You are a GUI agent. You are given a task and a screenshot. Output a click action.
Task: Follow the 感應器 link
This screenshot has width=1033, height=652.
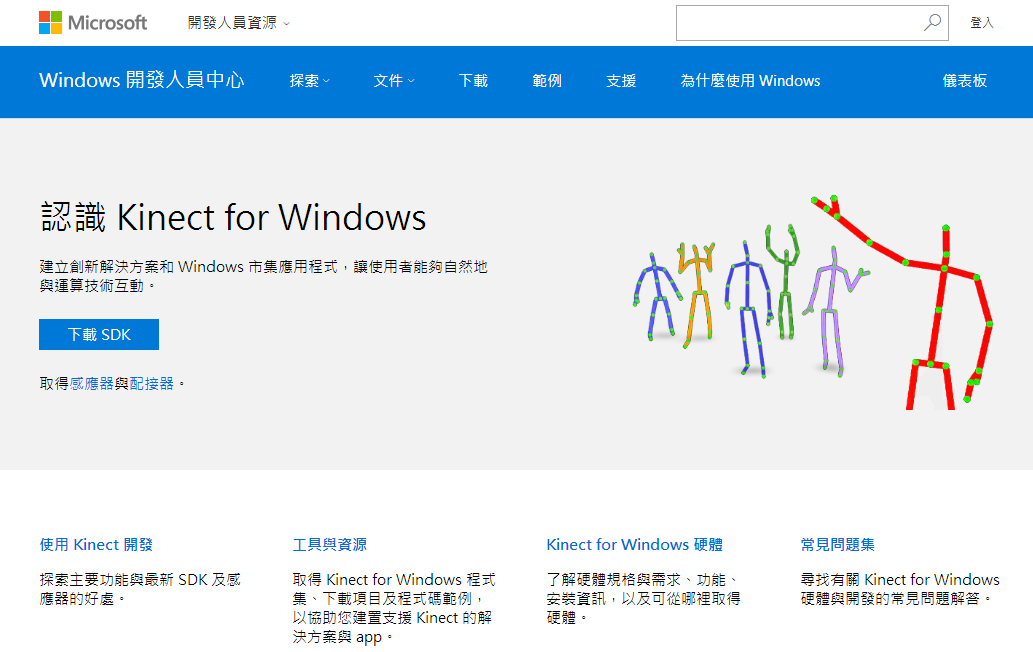coord(92,383)
